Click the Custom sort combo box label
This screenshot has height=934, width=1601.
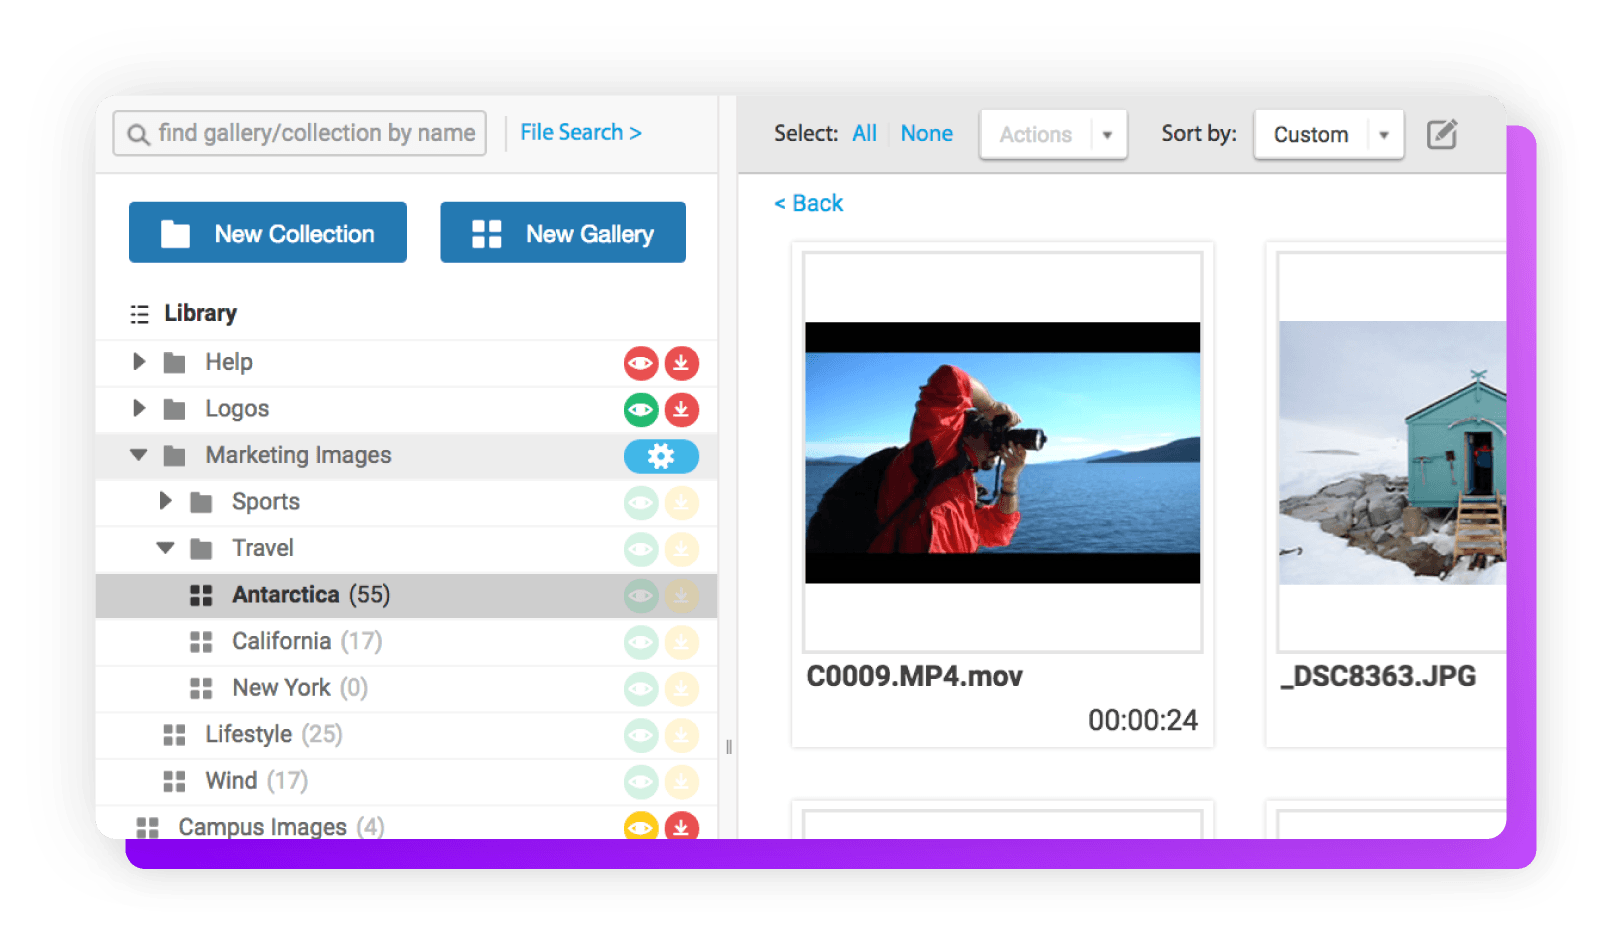[1311, 135]
